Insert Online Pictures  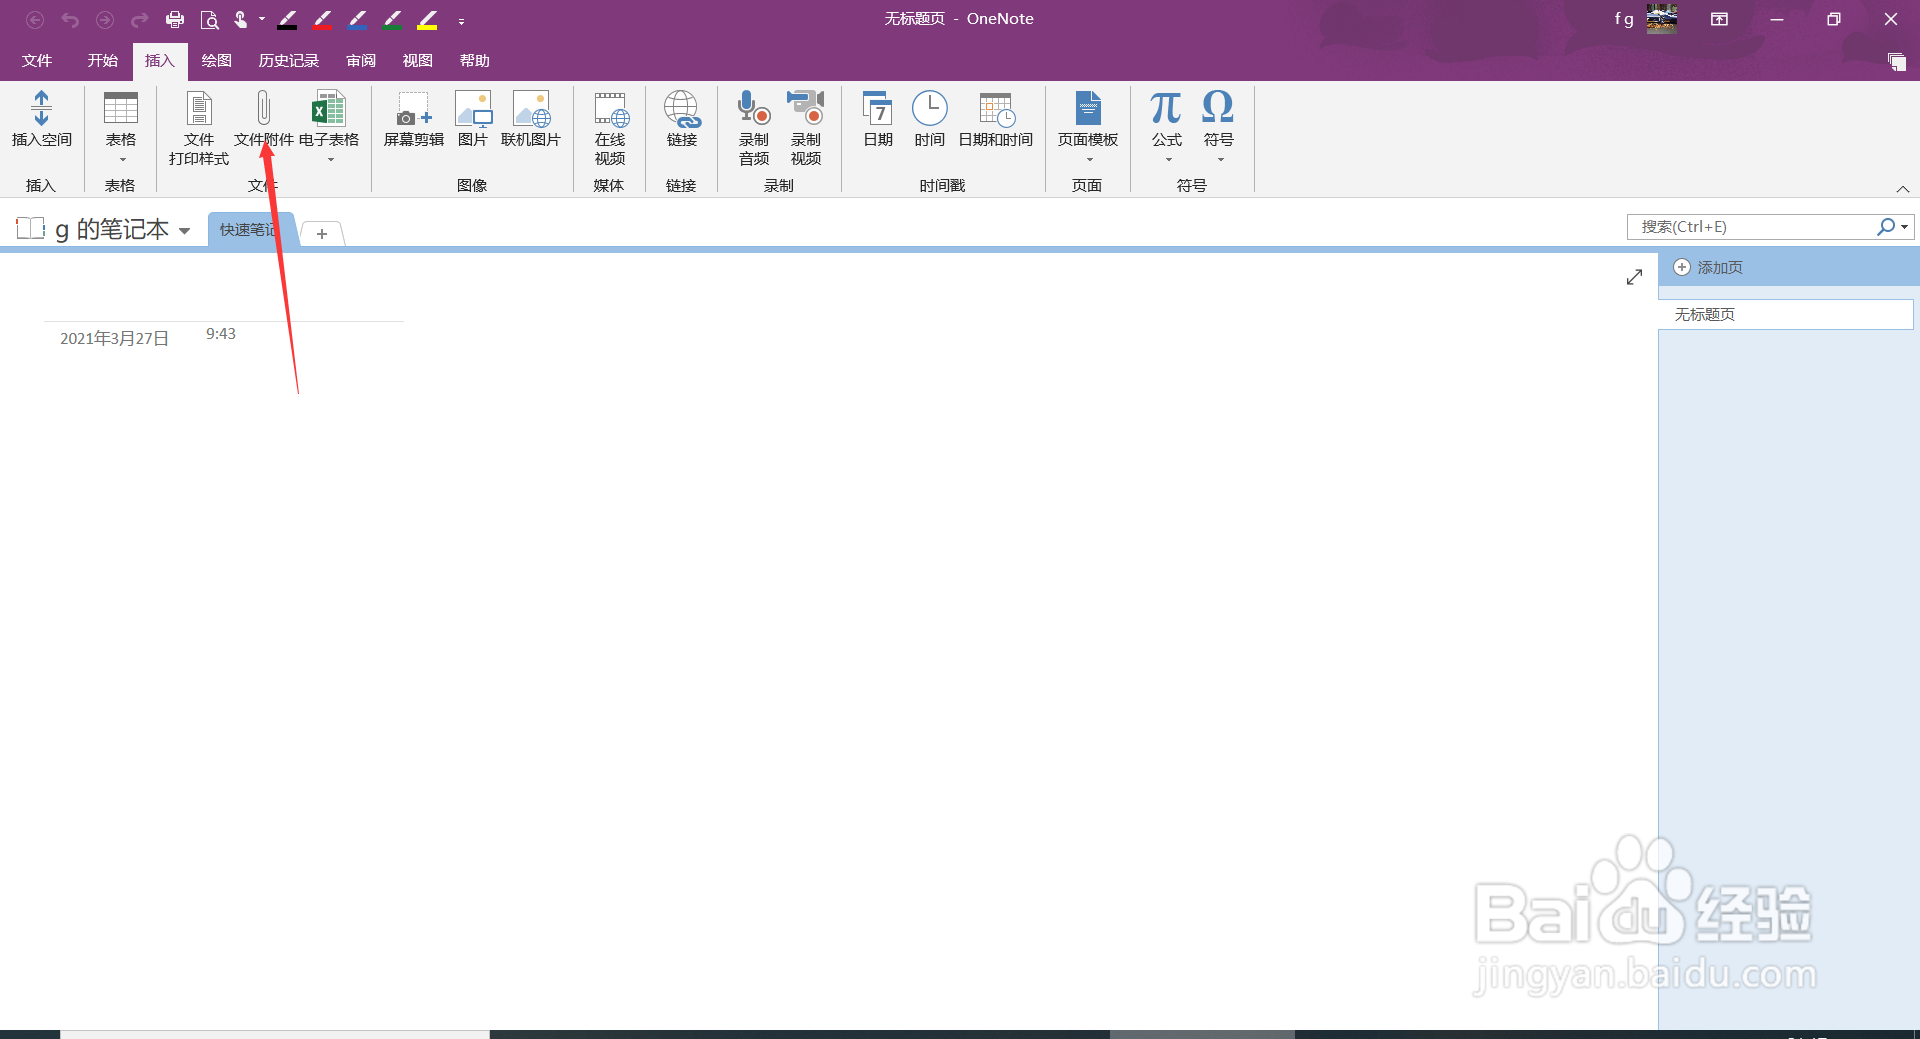click(x=531, y=119)
